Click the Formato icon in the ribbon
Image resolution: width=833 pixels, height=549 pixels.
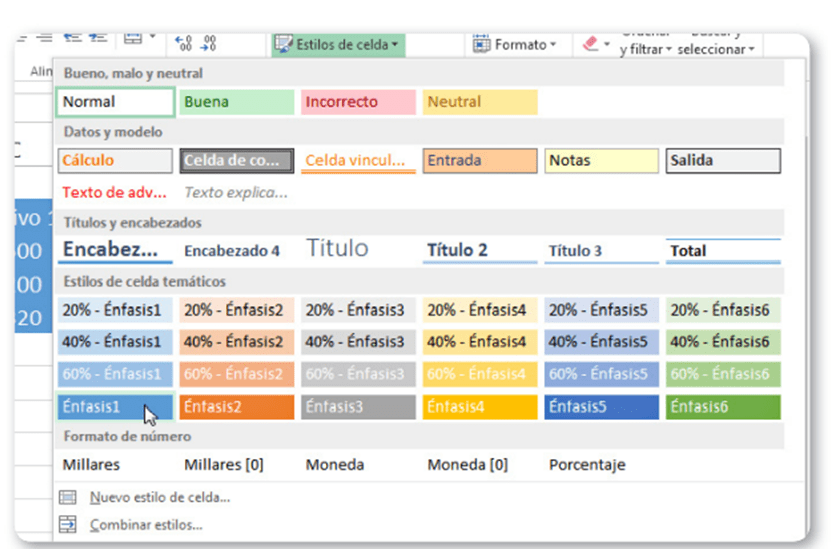tap(482, 44)
